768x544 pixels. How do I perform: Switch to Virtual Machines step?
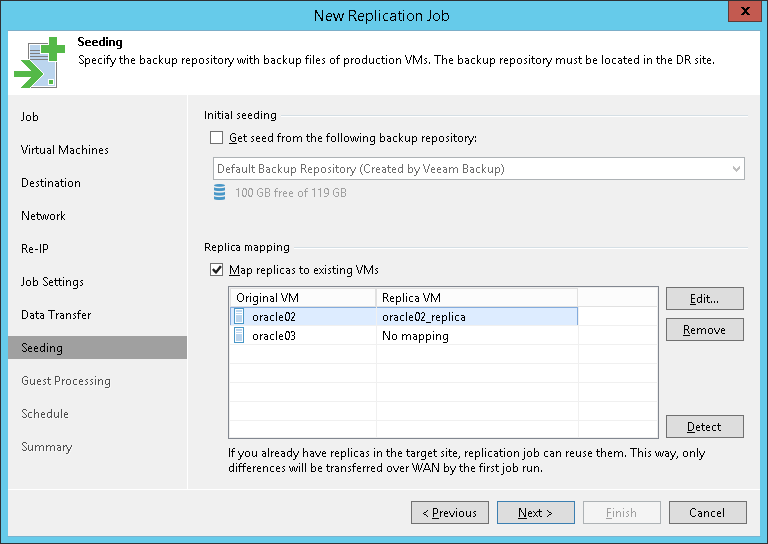click(65, 150)
